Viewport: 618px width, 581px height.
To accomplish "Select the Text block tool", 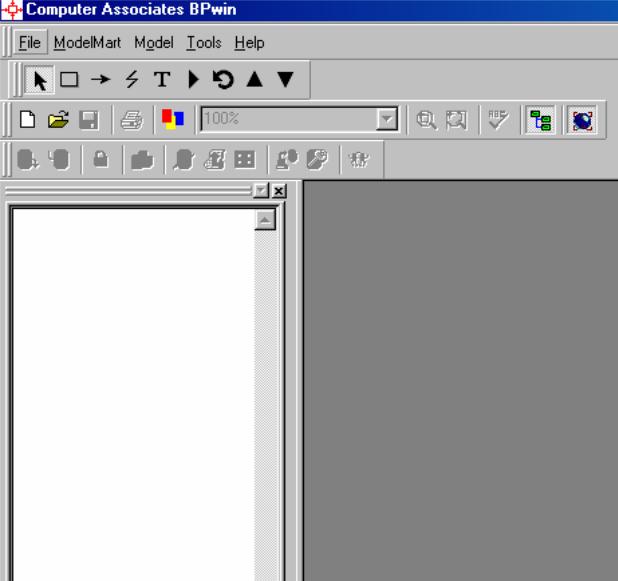I will 162,80.
